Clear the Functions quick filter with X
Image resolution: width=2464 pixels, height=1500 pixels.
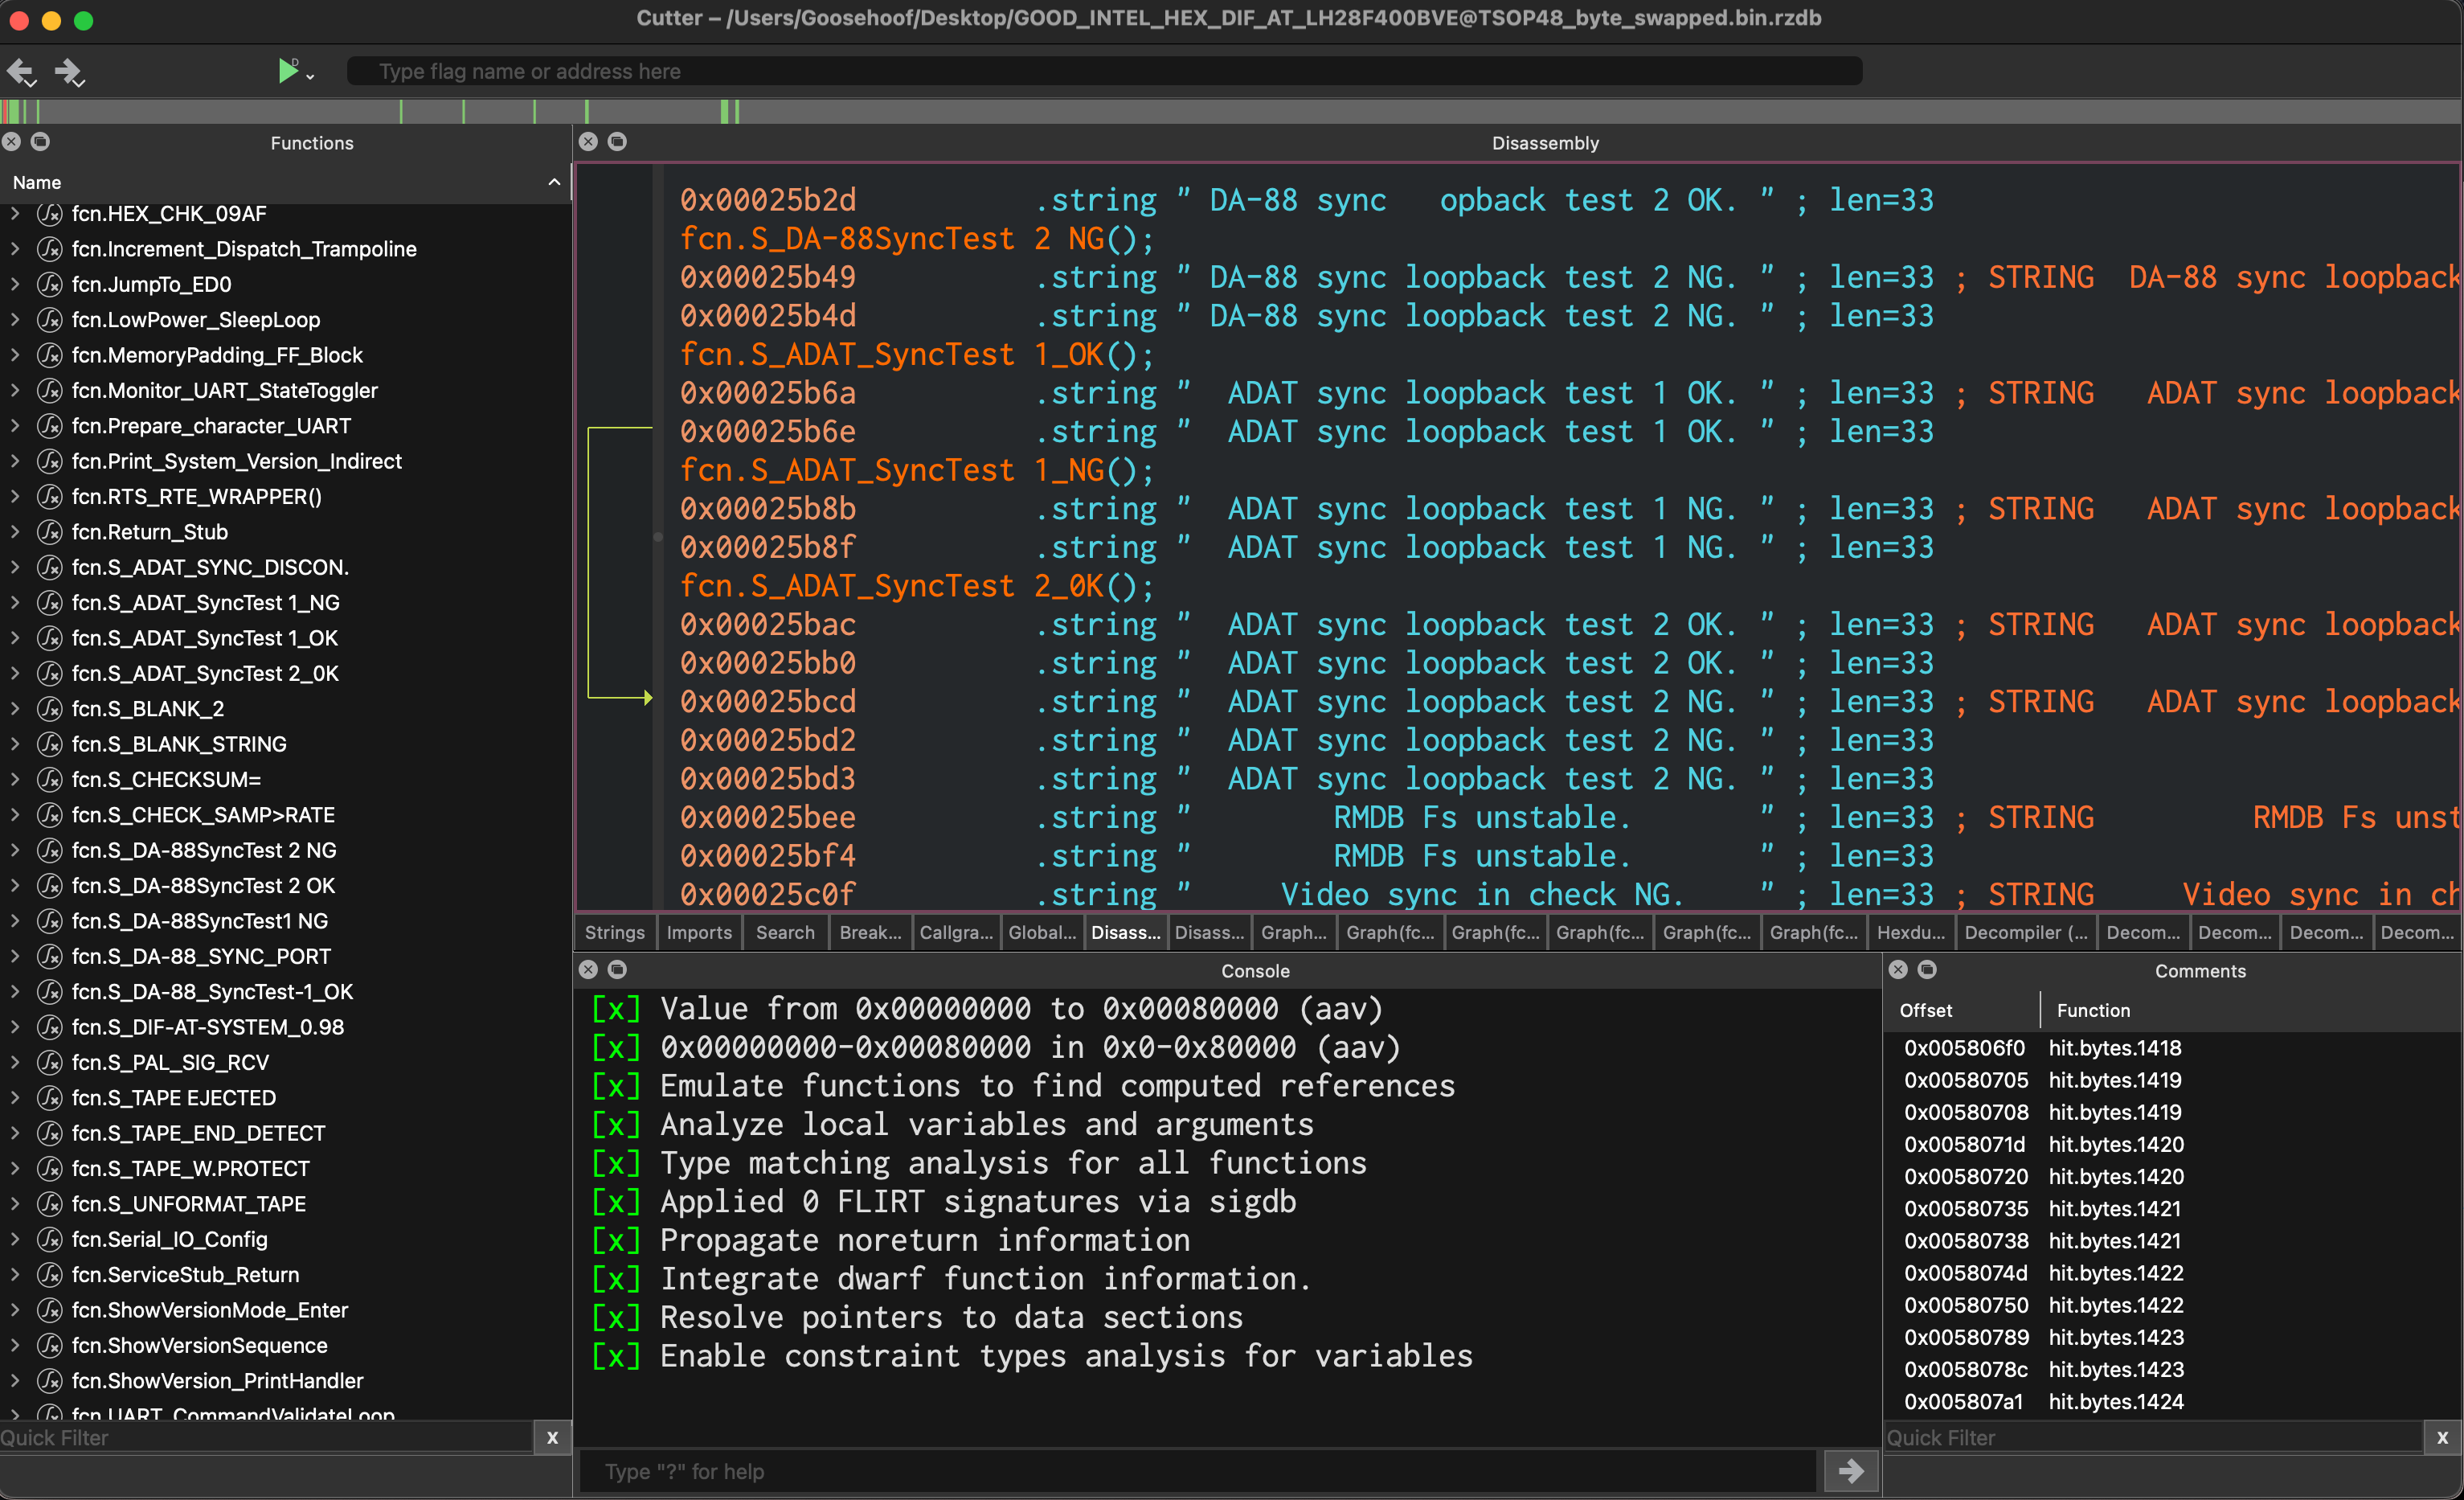(552, 1438)
